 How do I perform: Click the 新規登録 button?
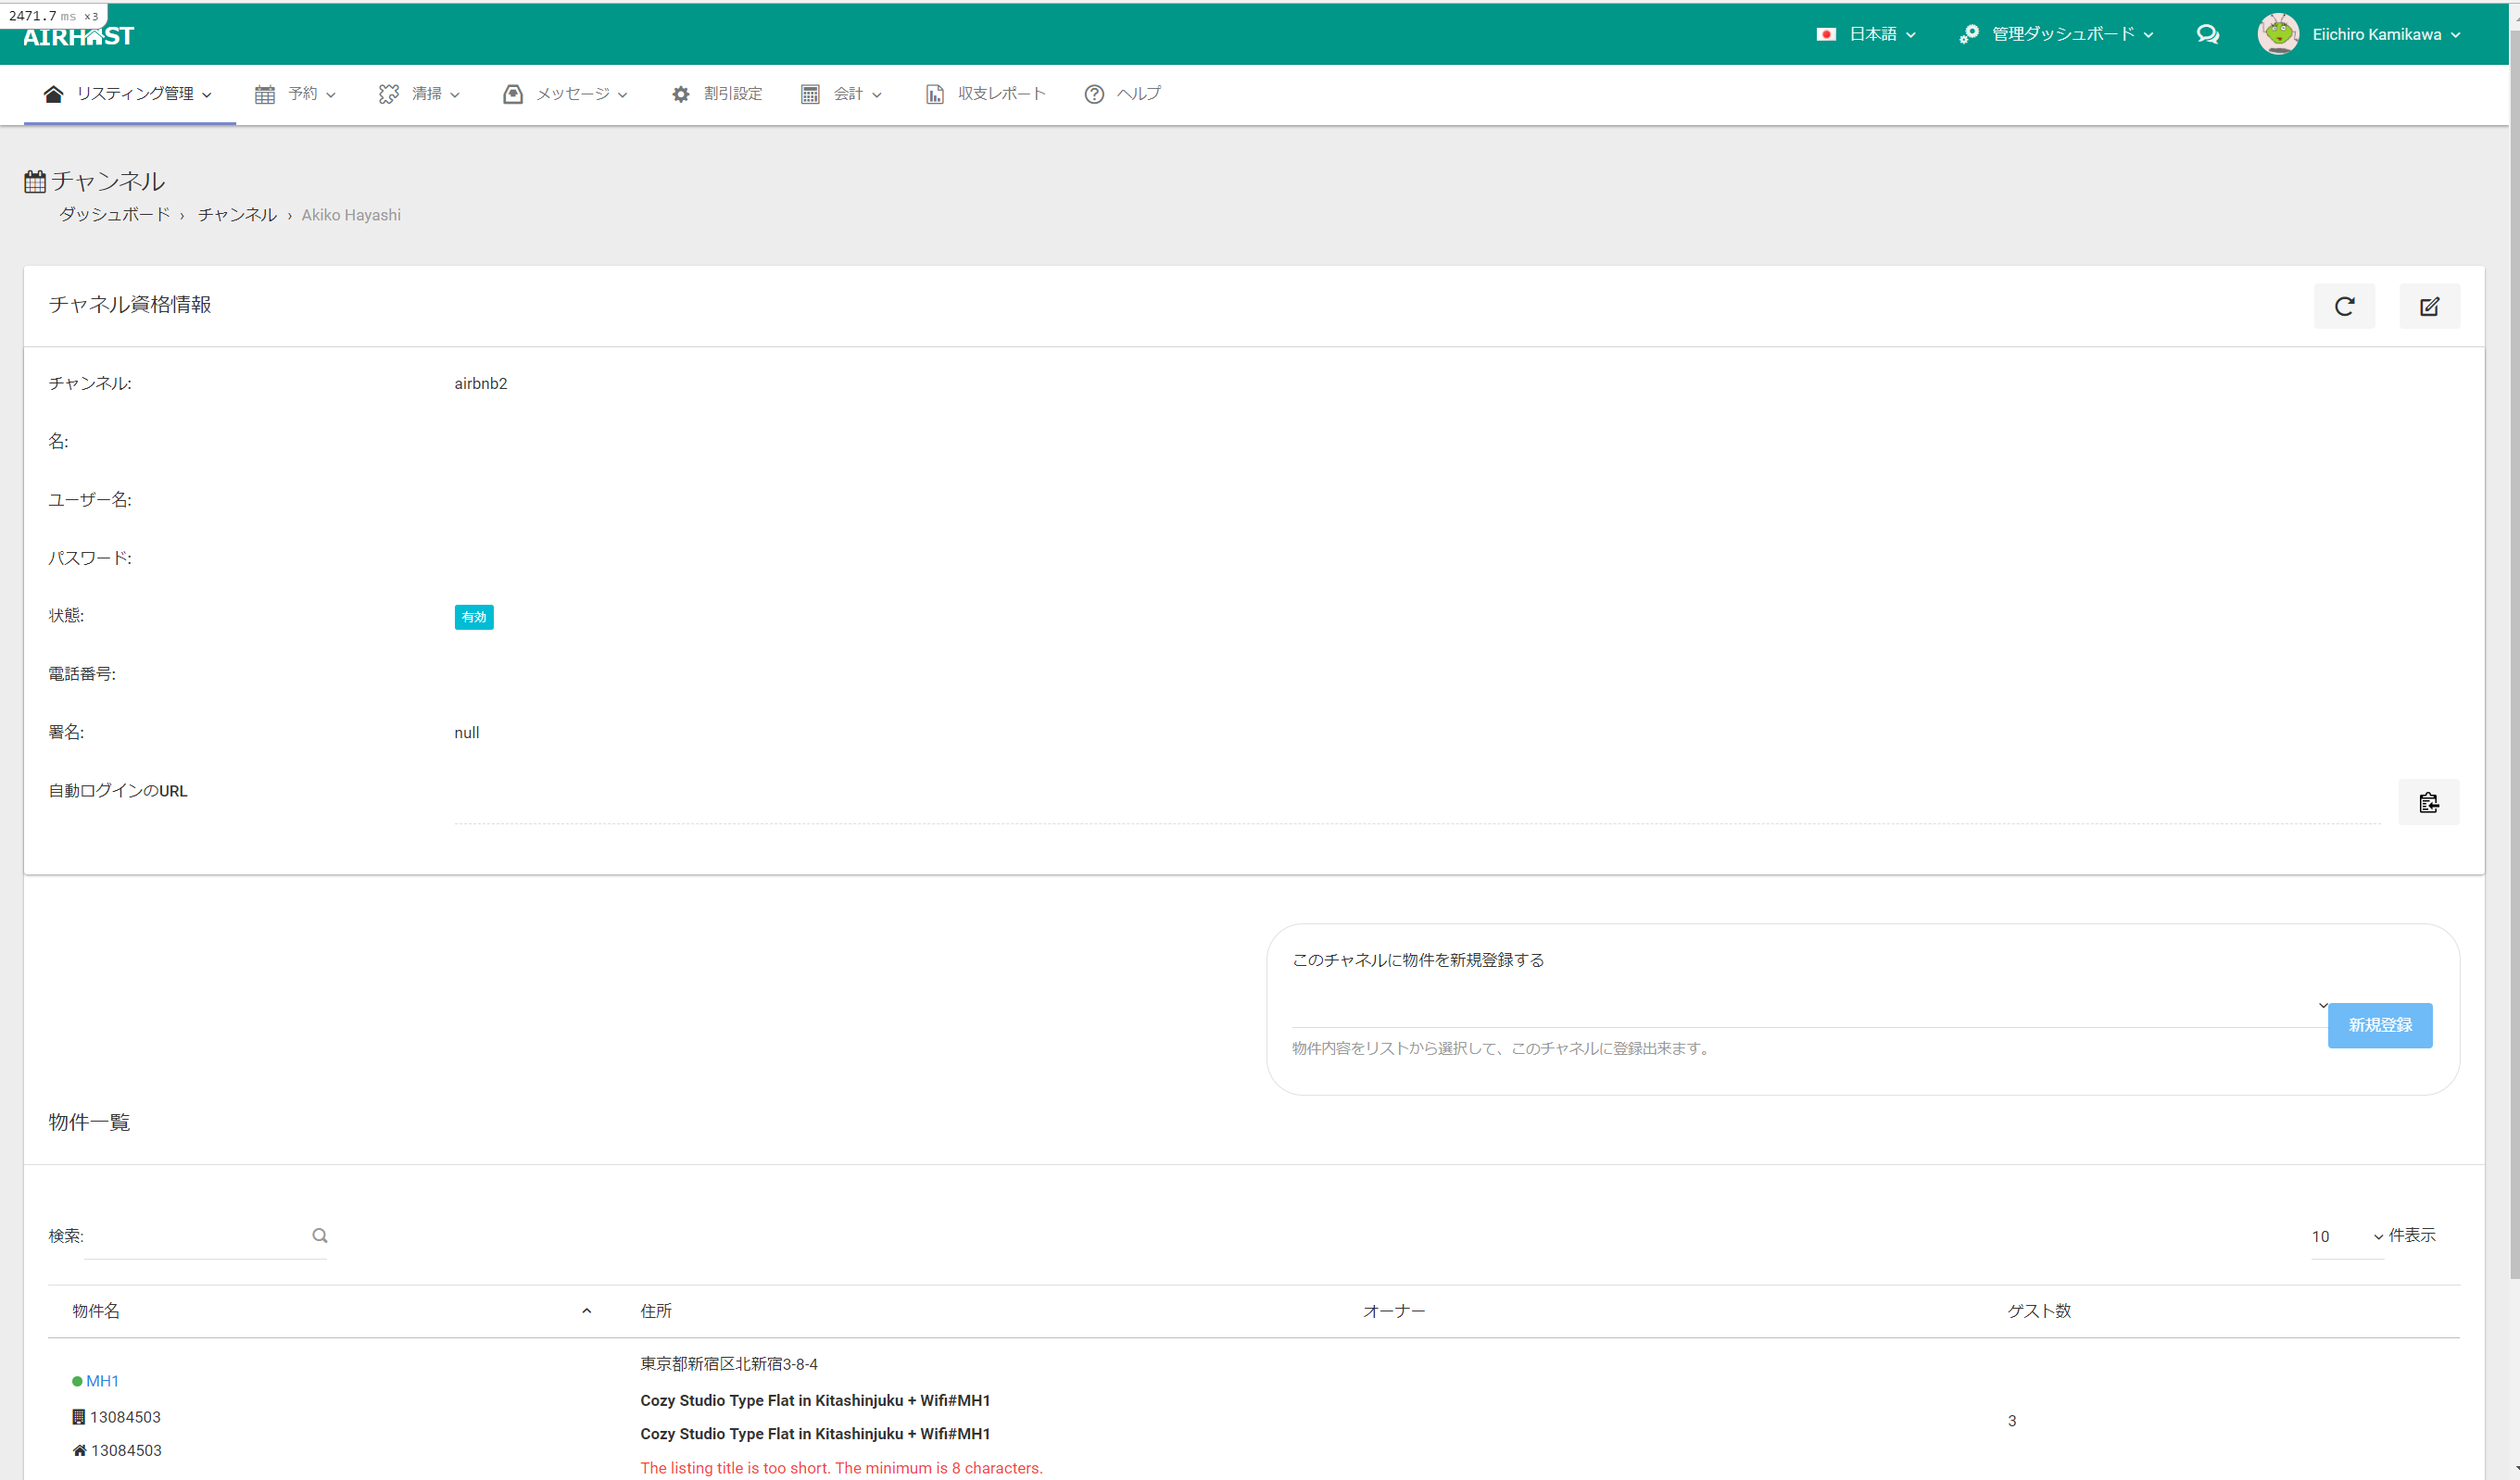pyautogui.click(x=2379, y=1025)
